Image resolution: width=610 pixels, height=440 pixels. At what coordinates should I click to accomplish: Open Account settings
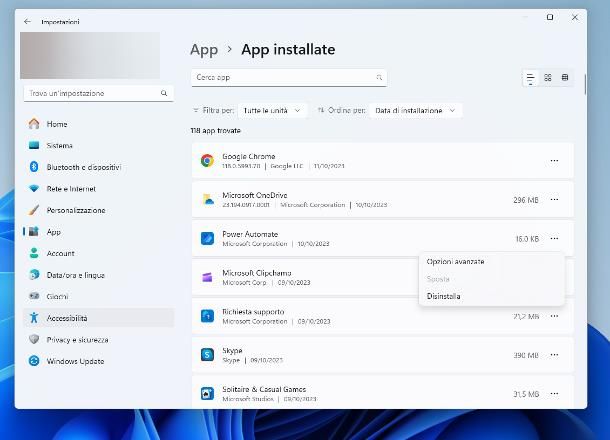(99, 253)
